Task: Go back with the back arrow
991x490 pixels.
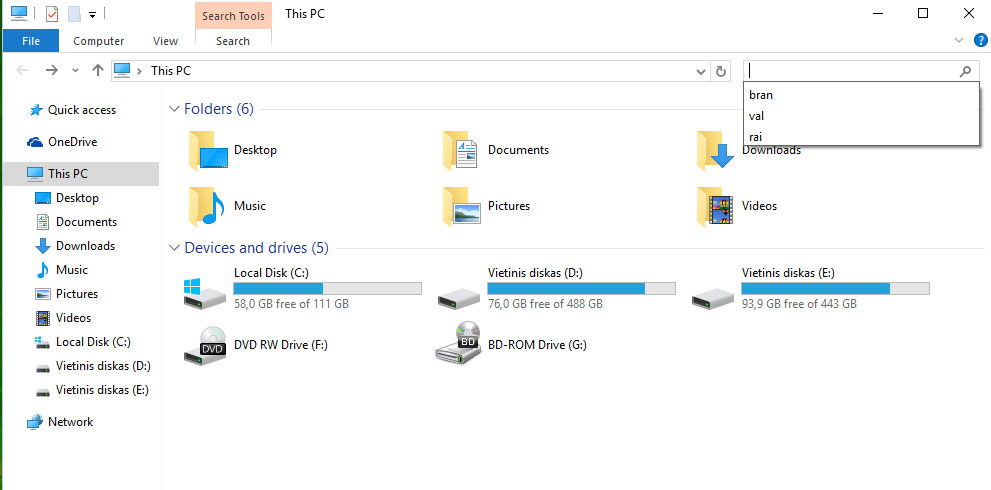Action: tap(21, 71)
